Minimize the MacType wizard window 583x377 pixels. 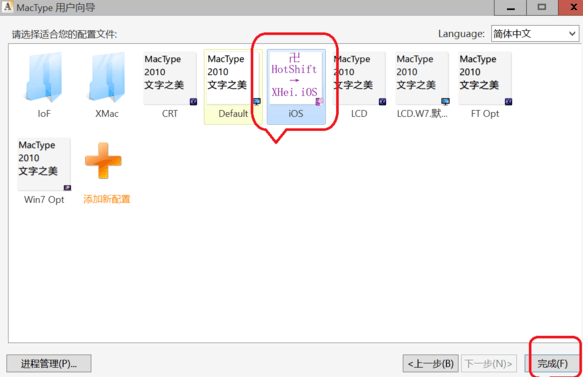click(x=510, y=7)
